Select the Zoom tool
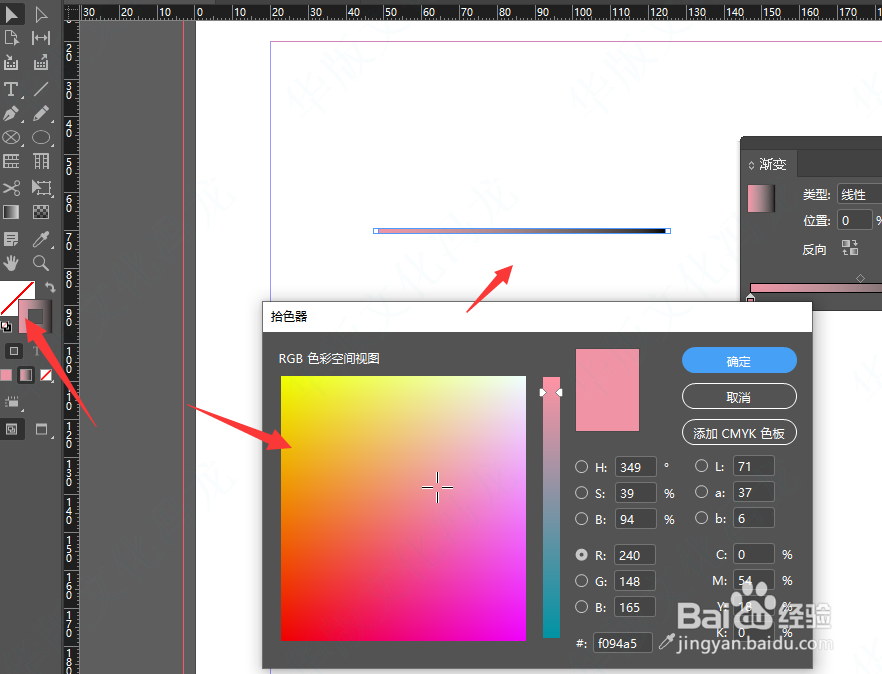This screenshot has width=882, height=674. [x=40, y=263]
